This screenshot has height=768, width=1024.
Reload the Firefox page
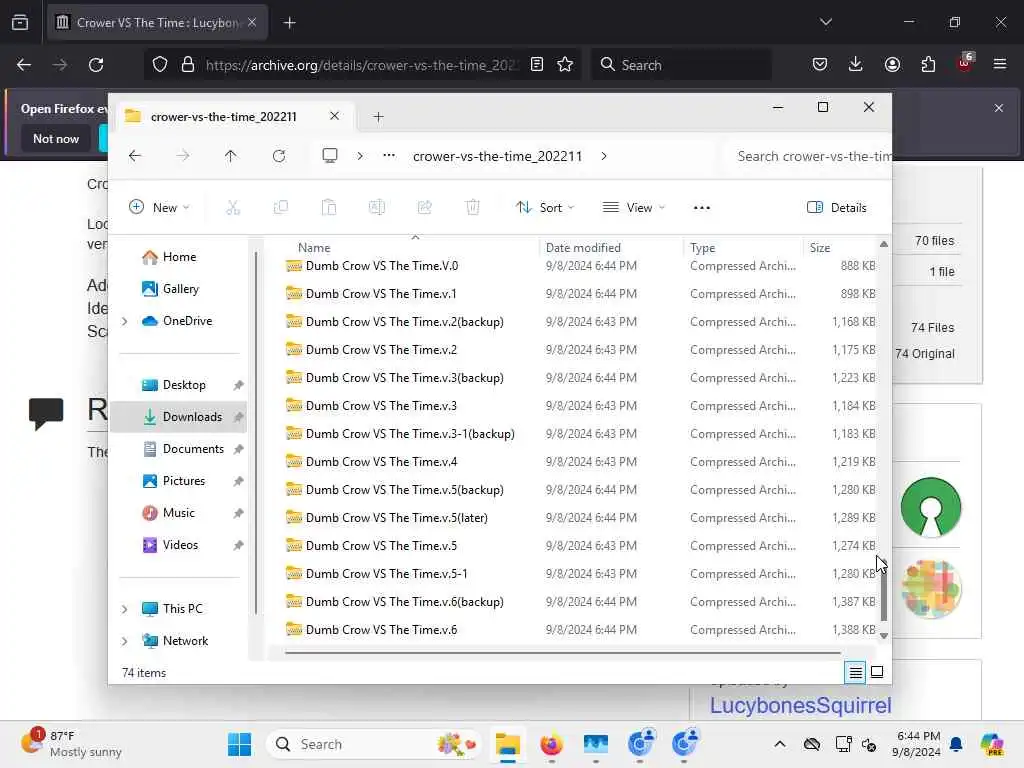click(x=96, y=65)
